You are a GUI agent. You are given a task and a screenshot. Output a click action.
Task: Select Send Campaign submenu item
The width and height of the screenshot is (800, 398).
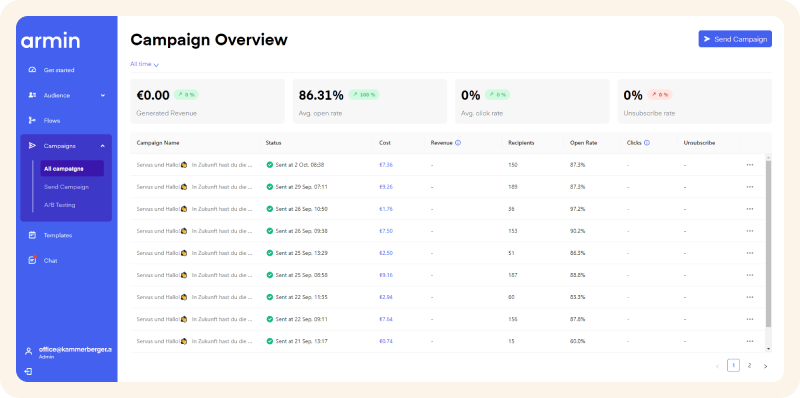click(66, 187)
